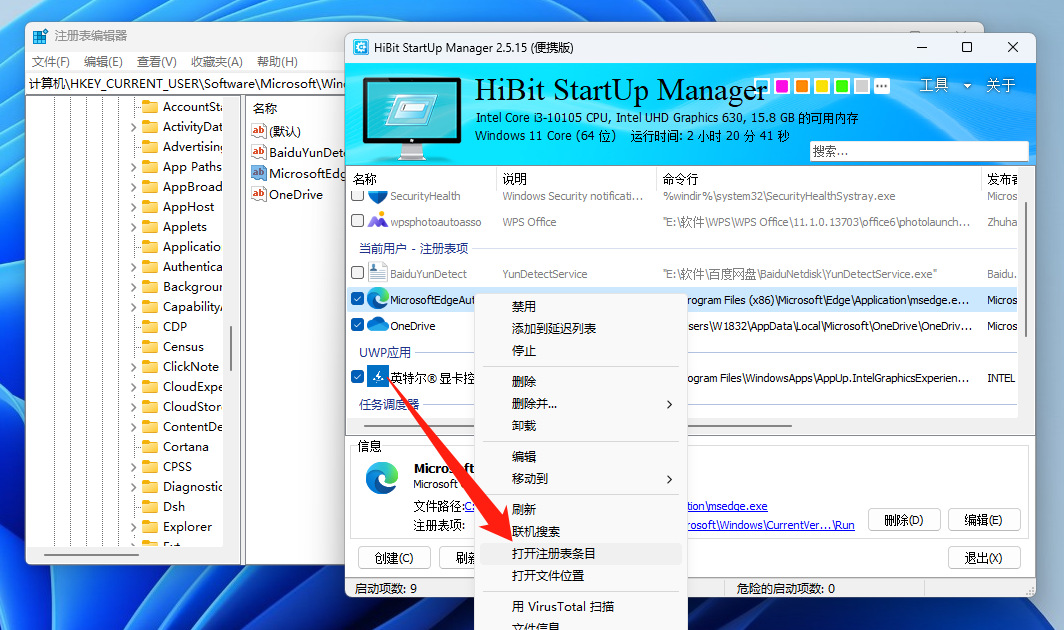
Task: Click the SecurityHealth shield icon
Action: coord(377,196)
